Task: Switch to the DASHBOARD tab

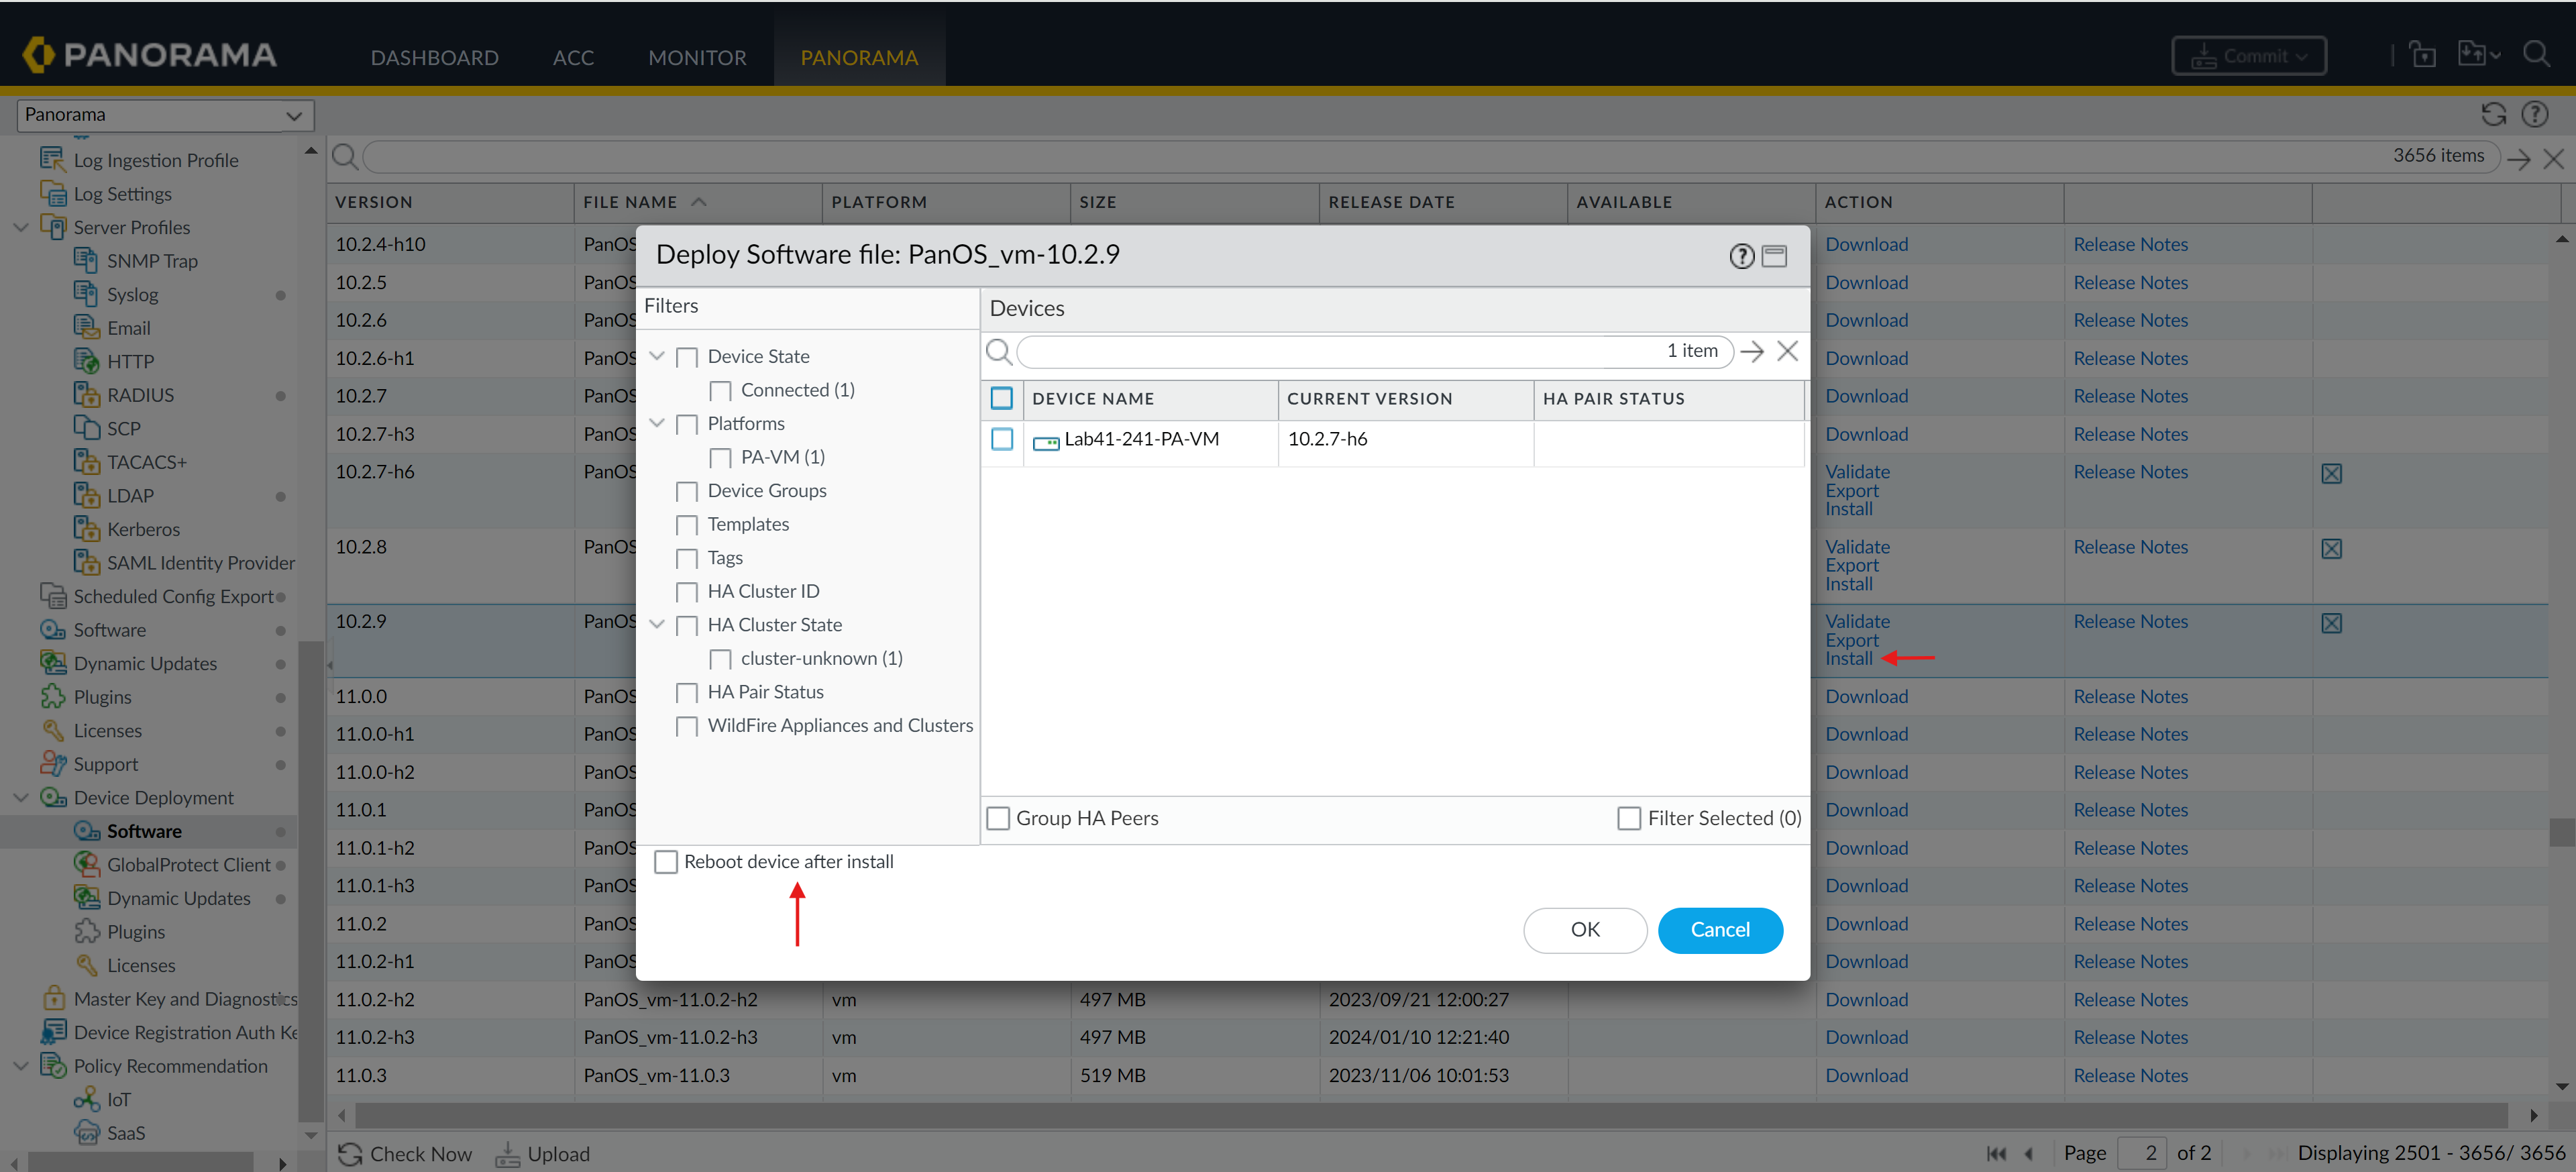Action: pyautogui.click(x=434, y=57)
